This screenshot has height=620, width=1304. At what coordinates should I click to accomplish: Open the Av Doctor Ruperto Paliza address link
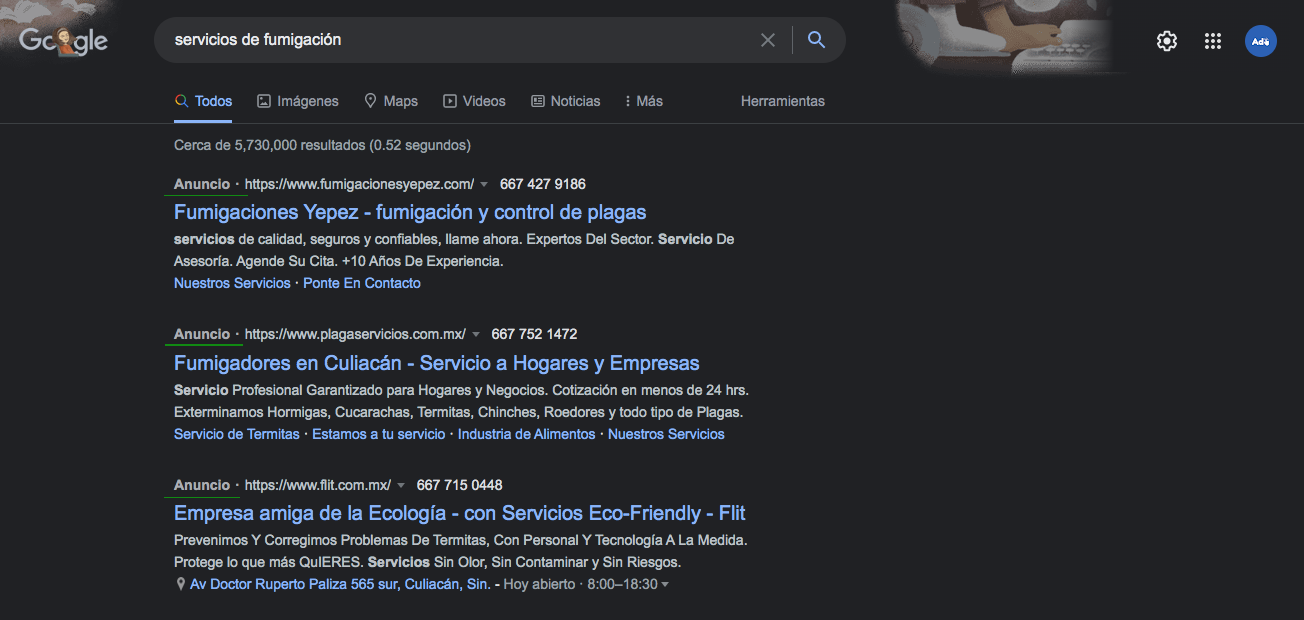pyautogui.click(x=340, y=584)
